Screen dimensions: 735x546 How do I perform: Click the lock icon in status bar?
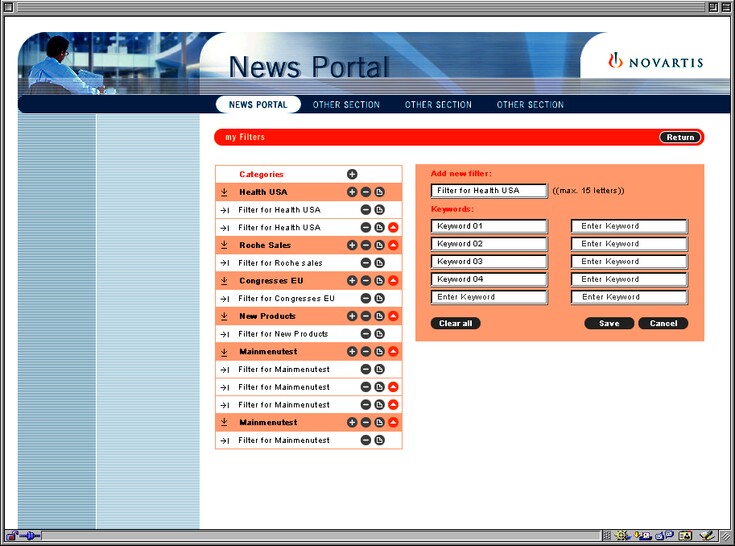click(x=11, y=535)
